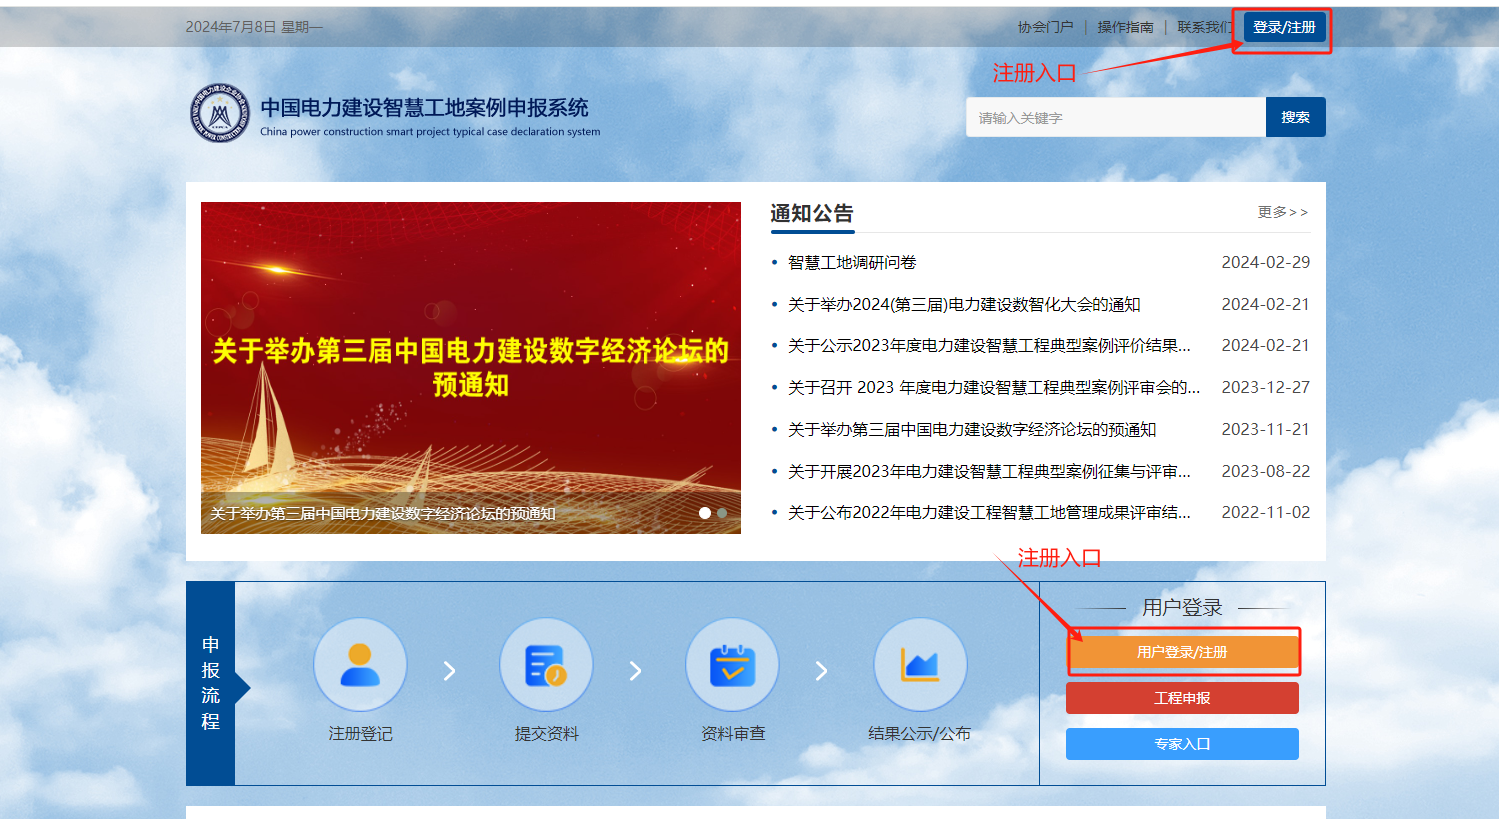
Task: Click the date 2024-02-29 of first notice
Action: tap(1266, 262)
